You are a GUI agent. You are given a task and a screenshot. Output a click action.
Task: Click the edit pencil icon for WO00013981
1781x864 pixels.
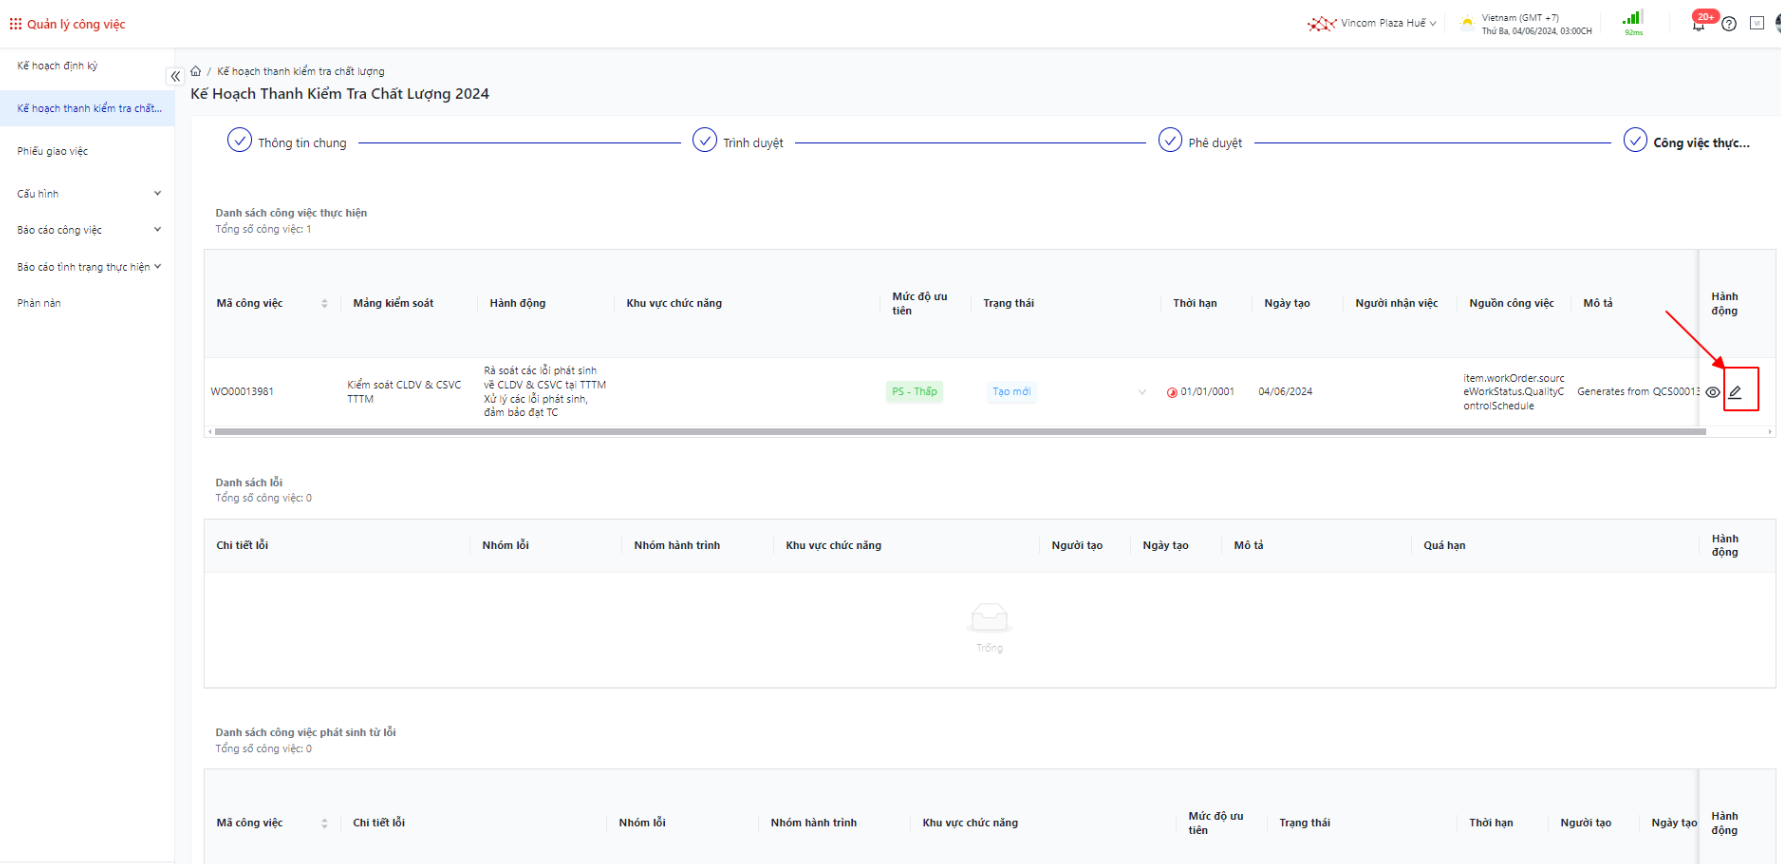[1735, 392]
